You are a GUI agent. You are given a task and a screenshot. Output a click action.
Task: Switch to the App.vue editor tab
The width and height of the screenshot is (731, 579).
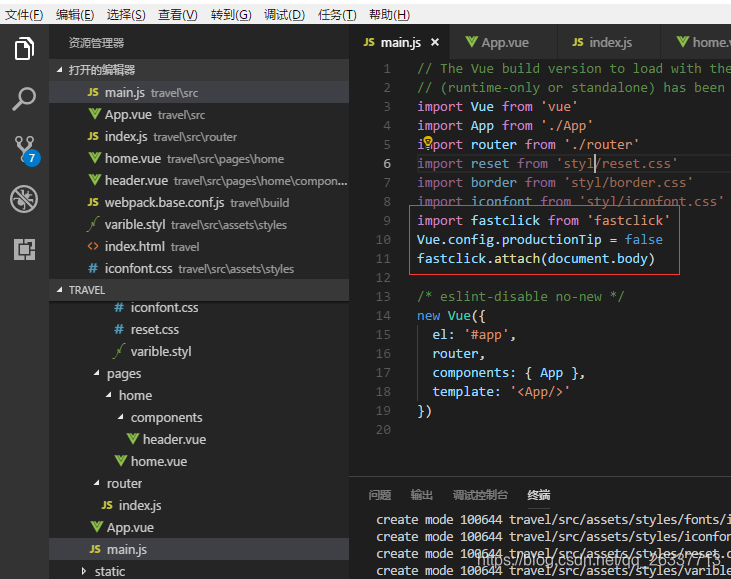point(504,42)
